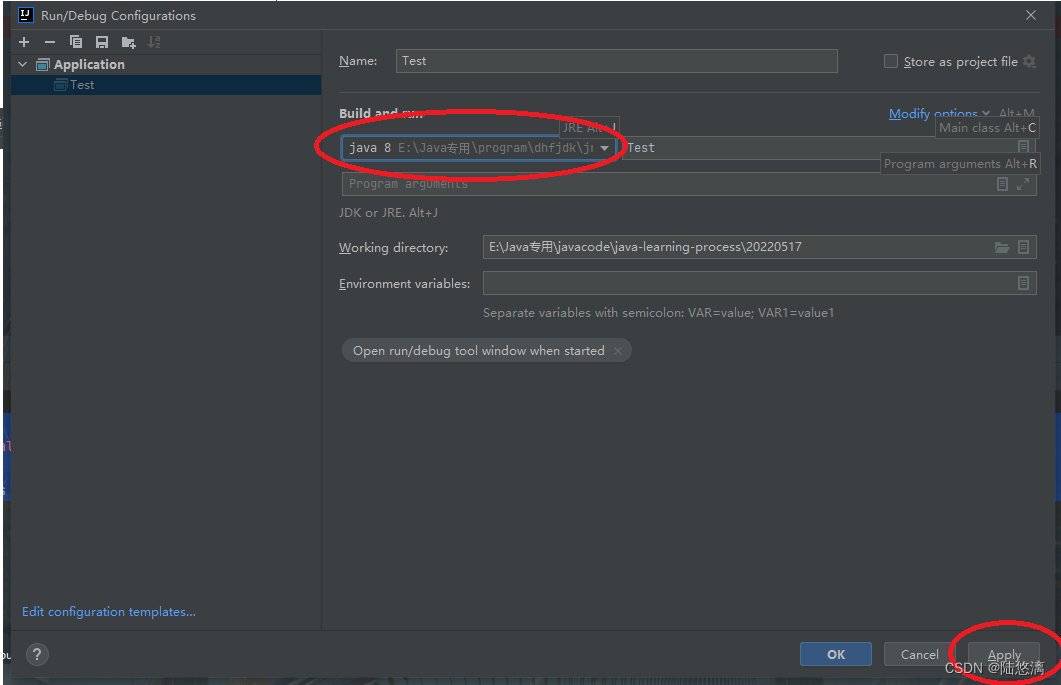Click the Working directory label
The width and height of the screenshot is (1061, 685).
[x=393, y=247]
